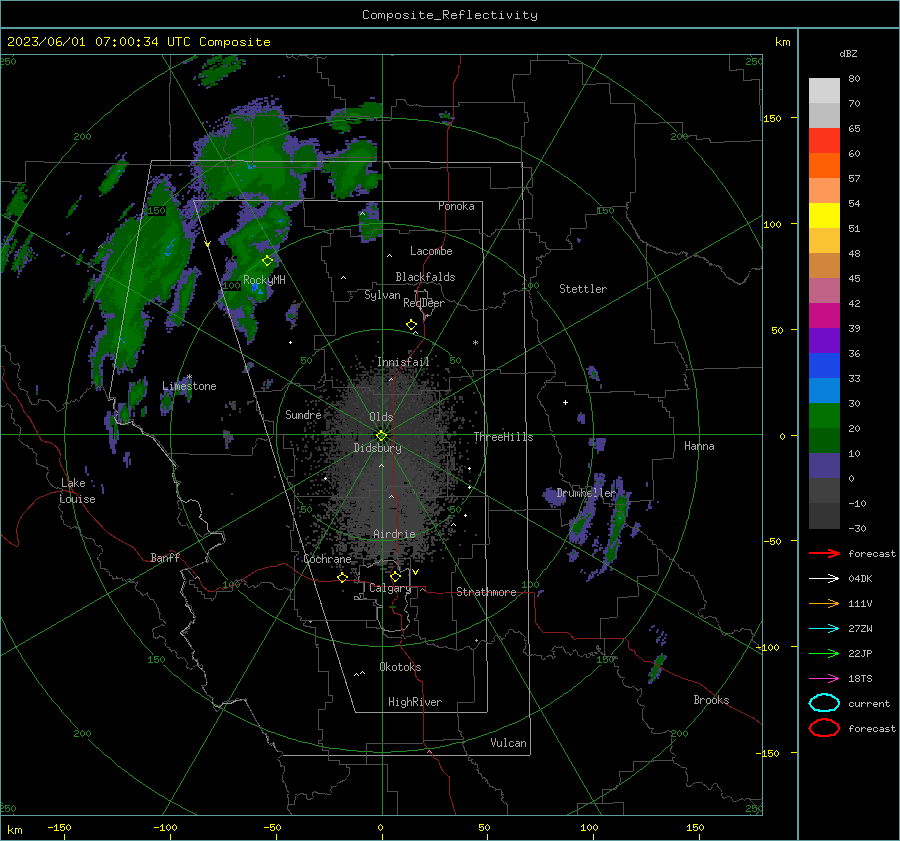This screenshot has width=900, height=841.
Task: Click the Okotoks city label
Action: click(x=400, y=667)
